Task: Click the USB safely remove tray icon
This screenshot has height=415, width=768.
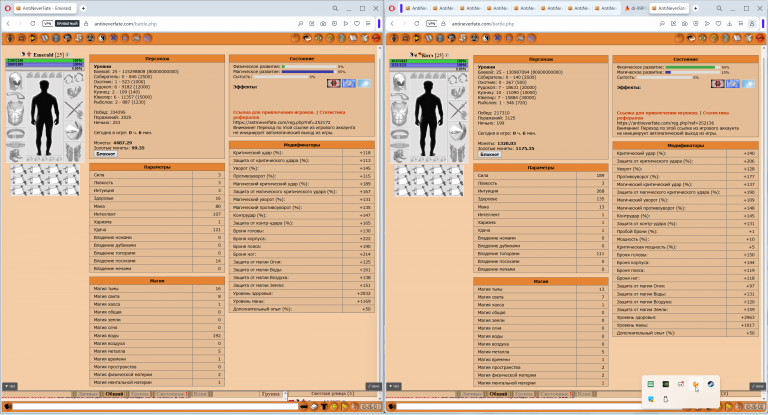Action: (x=666, y=399)
